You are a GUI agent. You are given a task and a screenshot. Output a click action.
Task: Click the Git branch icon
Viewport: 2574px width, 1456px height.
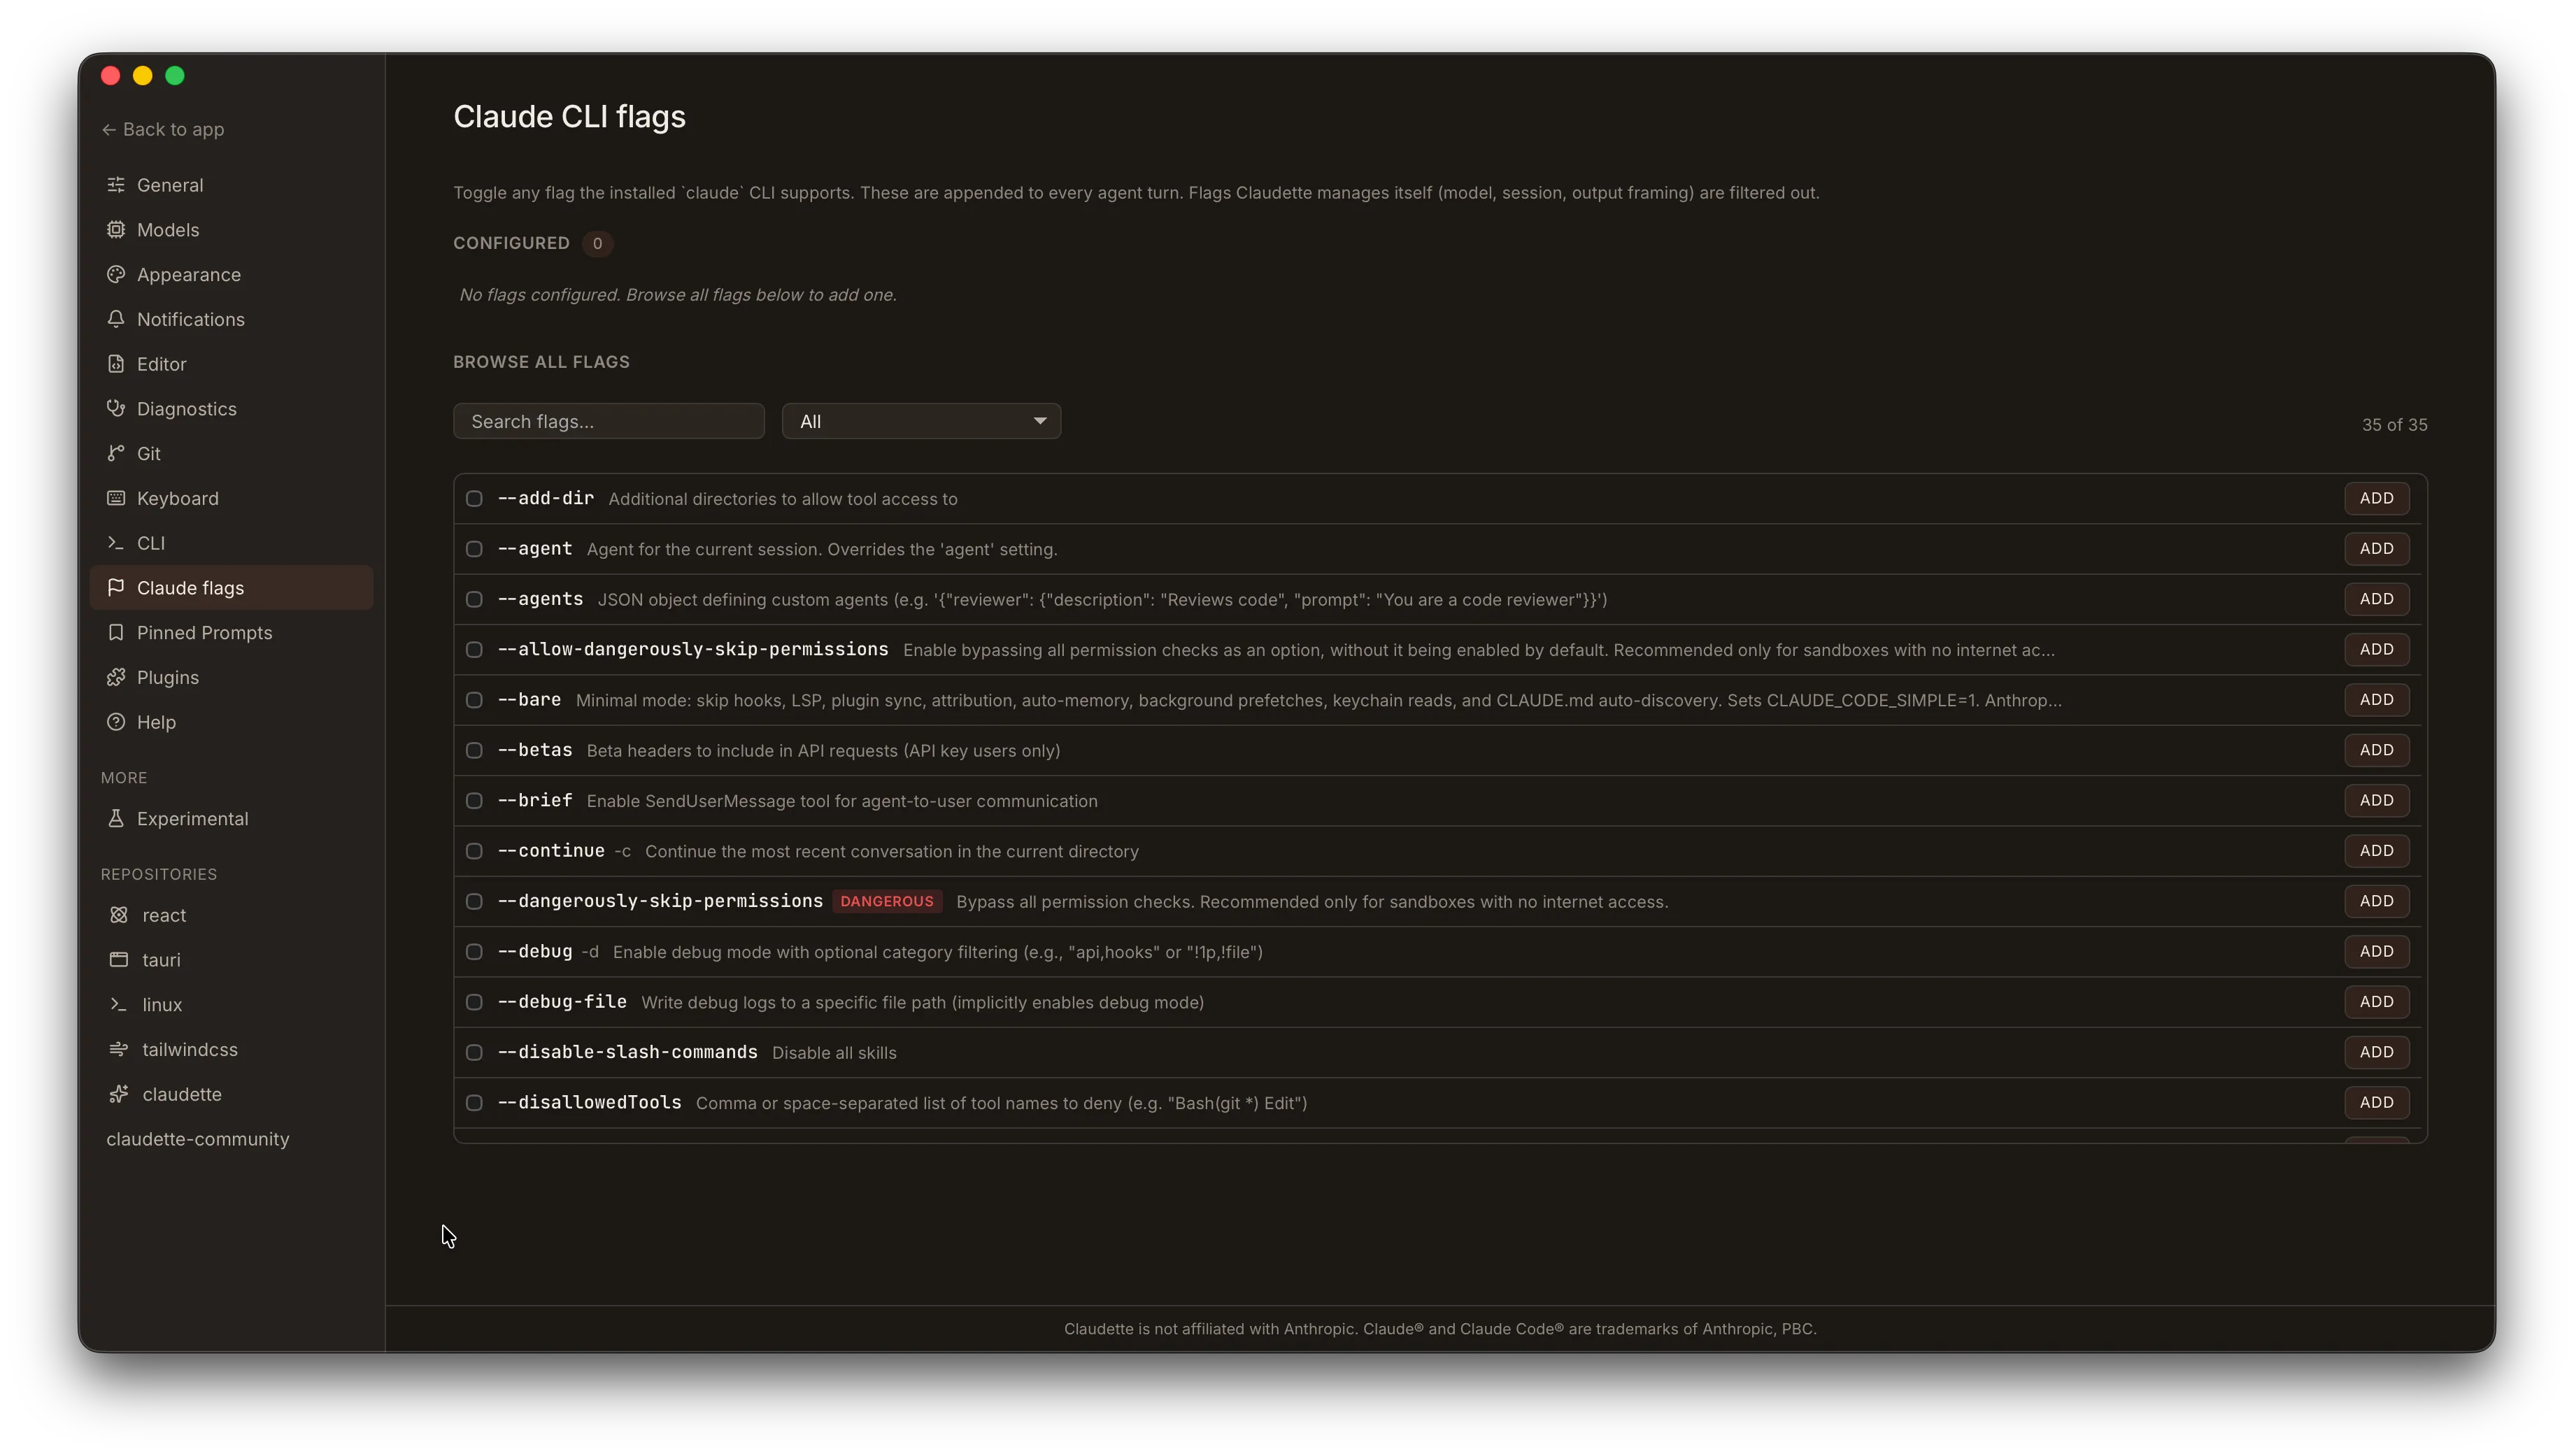116,453
